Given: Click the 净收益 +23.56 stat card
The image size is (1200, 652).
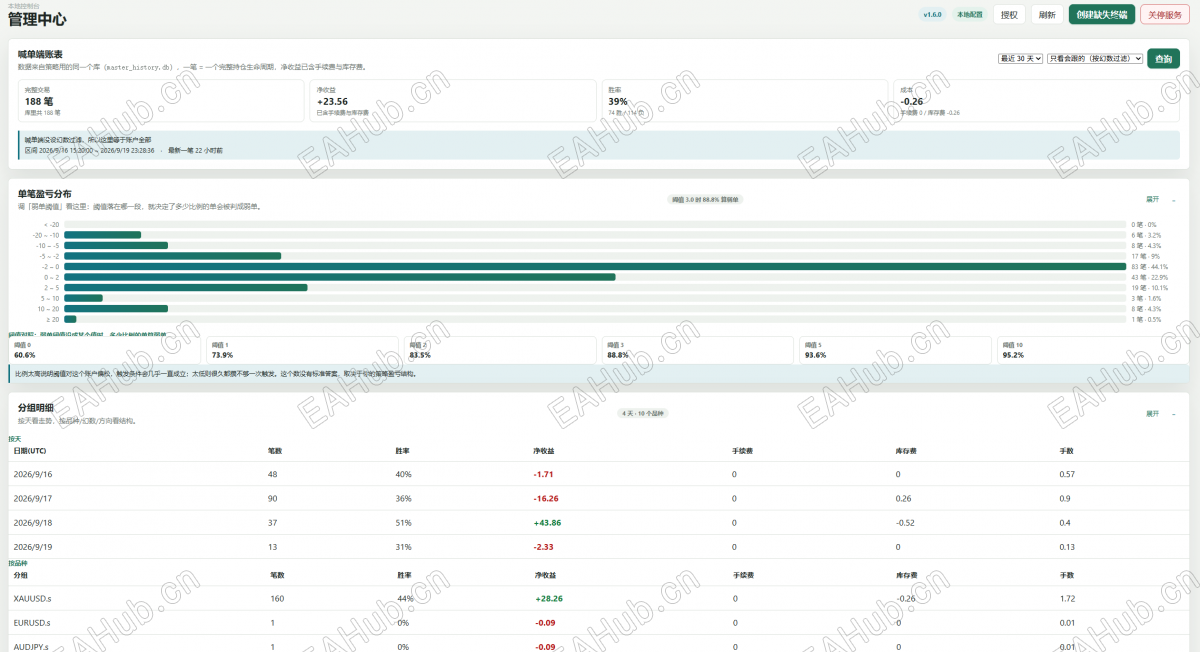Looking at the screenshot, I should (x=453, y=101).
